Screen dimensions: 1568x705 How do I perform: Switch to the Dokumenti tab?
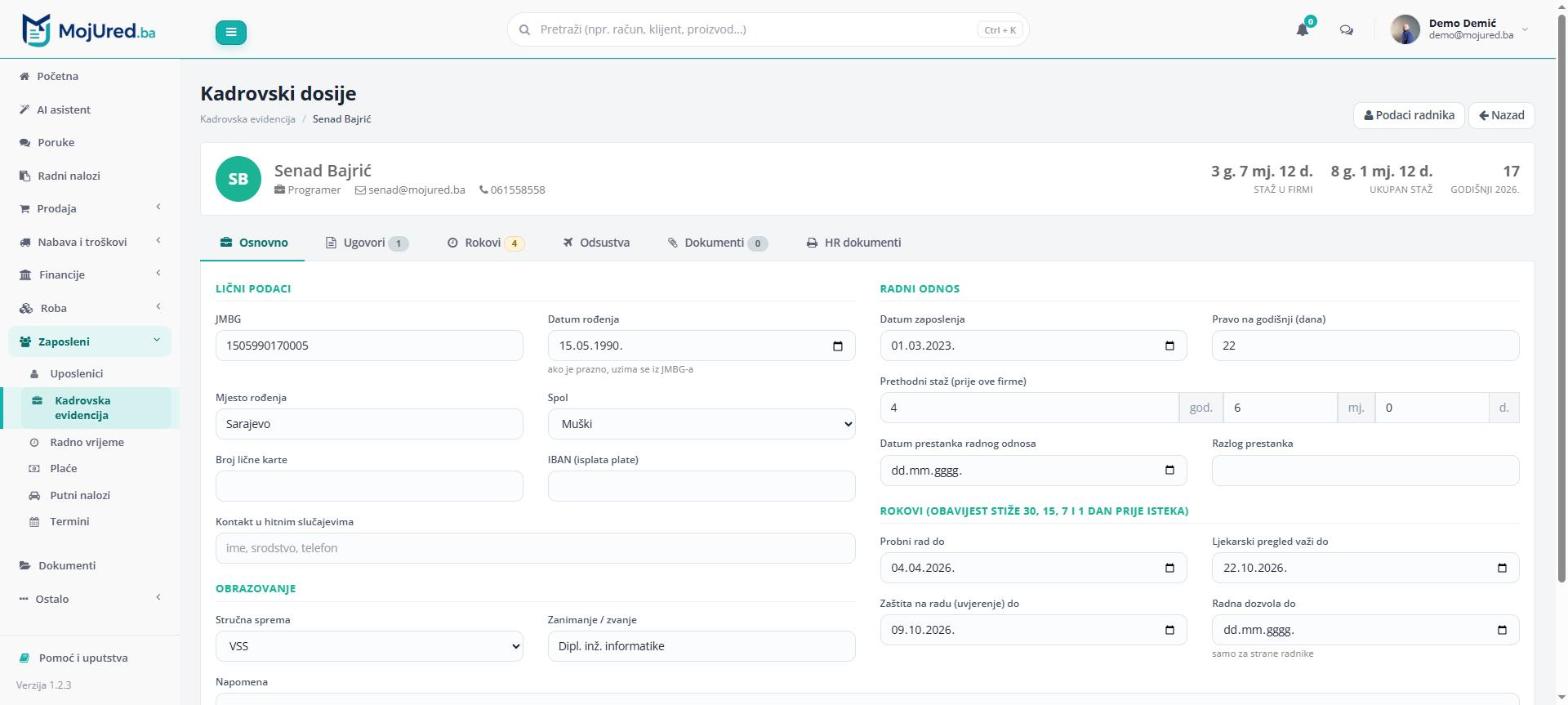(x=717, y=243)
